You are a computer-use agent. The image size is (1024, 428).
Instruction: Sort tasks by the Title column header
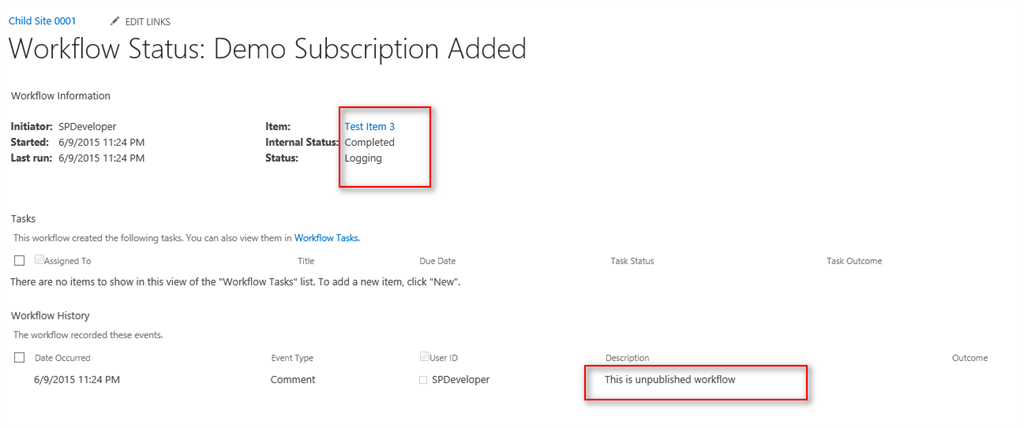point(306,261)
